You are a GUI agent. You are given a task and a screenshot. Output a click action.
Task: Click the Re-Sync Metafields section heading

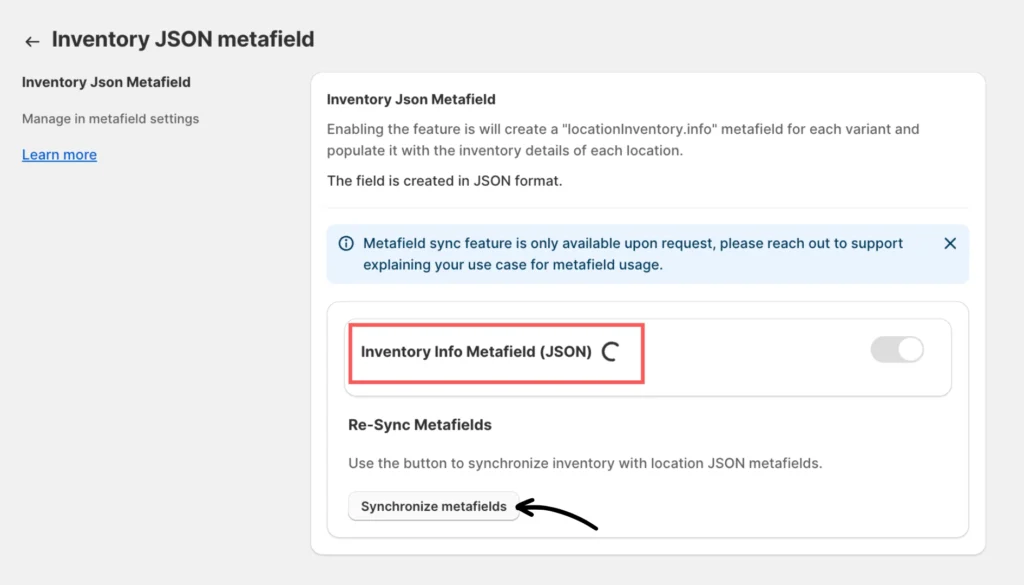(420, 425)
